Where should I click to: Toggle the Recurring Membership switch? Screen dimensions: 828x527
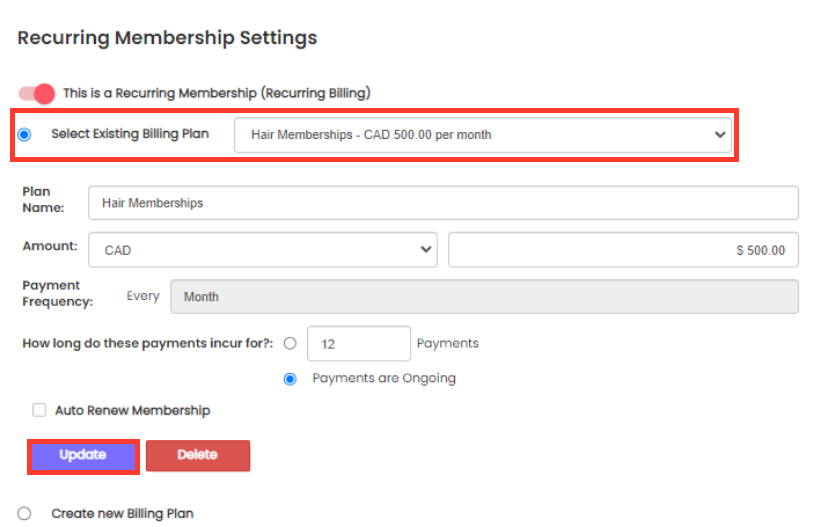37,93
